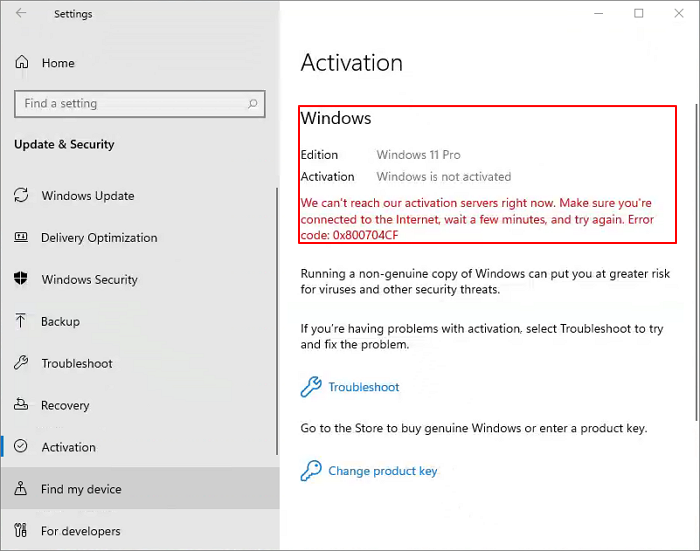
Task: Minimize the Settings window
Action: (597, 13)
